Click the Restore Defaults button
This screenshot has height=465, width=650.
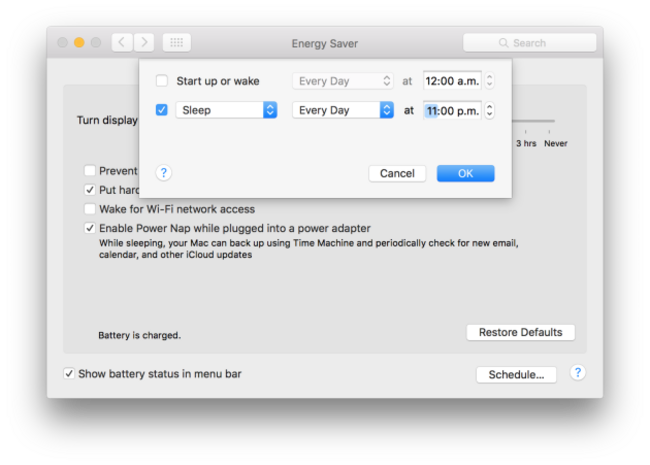point(520,332)
